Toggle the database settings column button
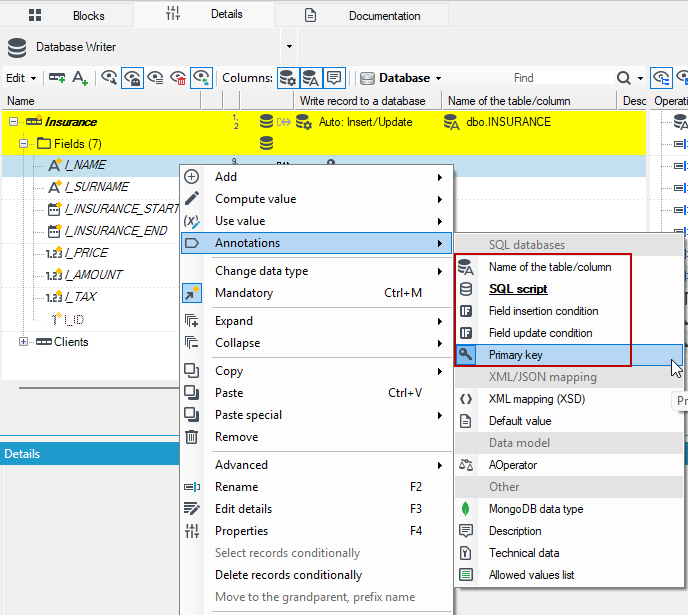Image resolution: width=688 pixels, height=615 pixels. [288, 78]
